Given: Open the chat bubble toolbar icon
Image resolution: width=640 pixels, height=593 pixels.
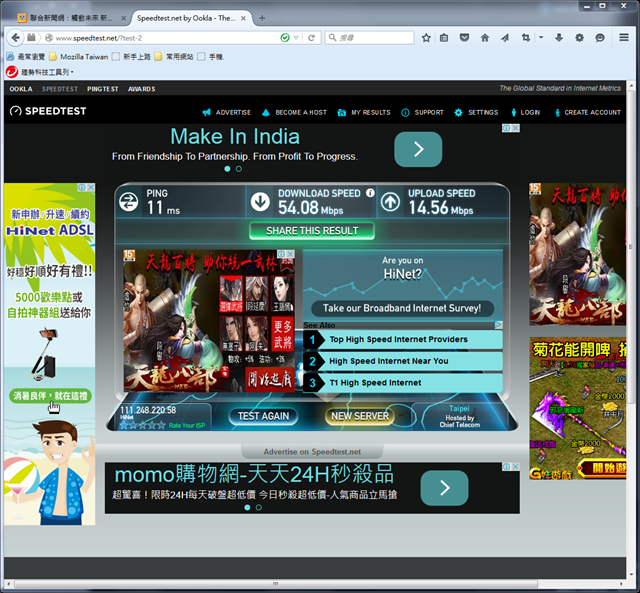Looking at the screenshot, I should [x=600, y=38].
